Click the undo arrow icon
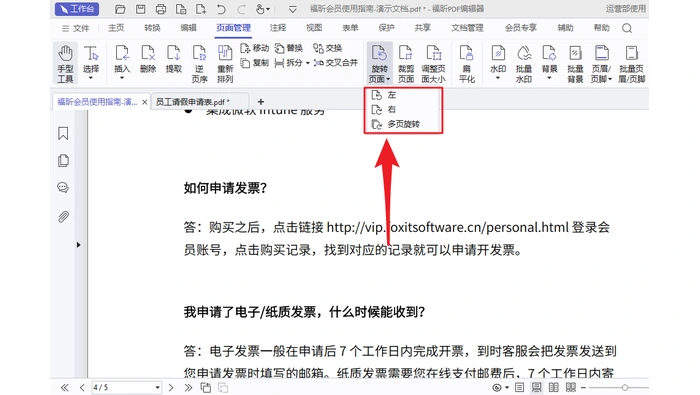The height and width of the screenshot is (395, 700). pos(221,9)
